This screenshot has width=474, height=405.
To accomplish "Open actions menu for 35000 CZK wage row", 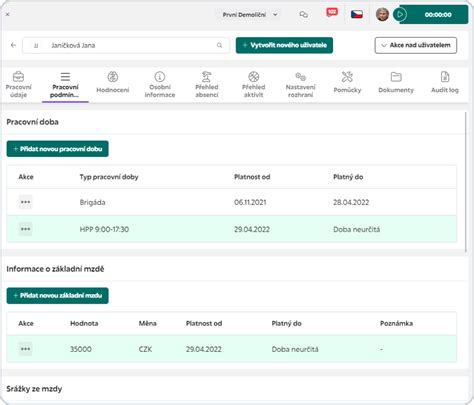I will [25, 349].
